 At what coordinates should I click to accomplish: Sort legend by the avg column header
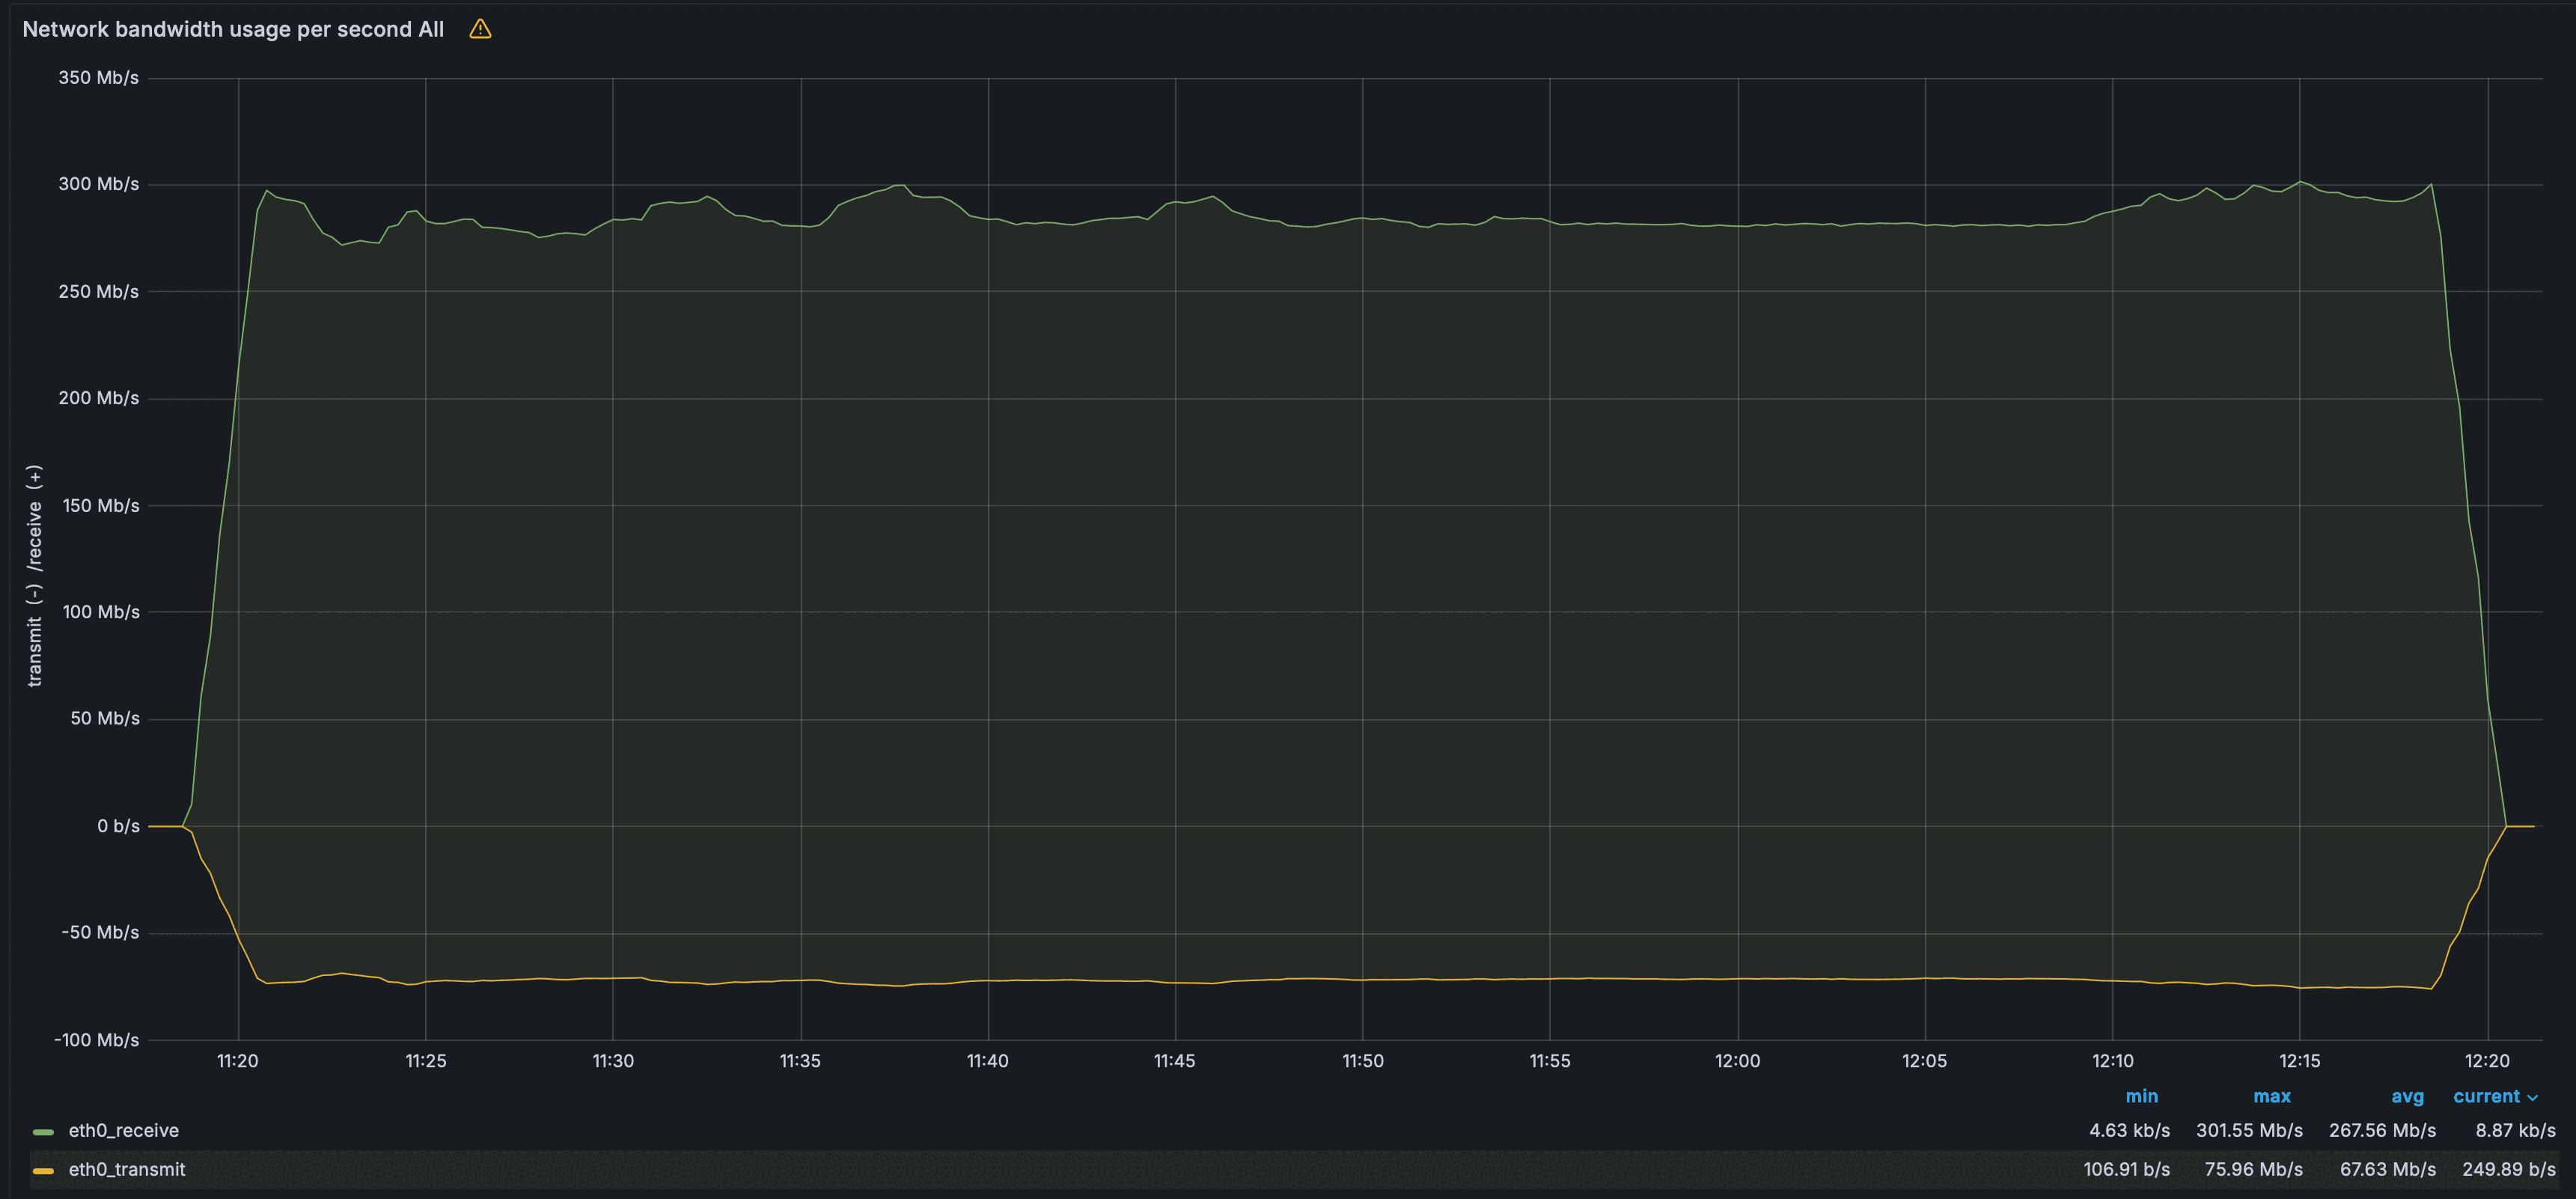[2407, 1096]
